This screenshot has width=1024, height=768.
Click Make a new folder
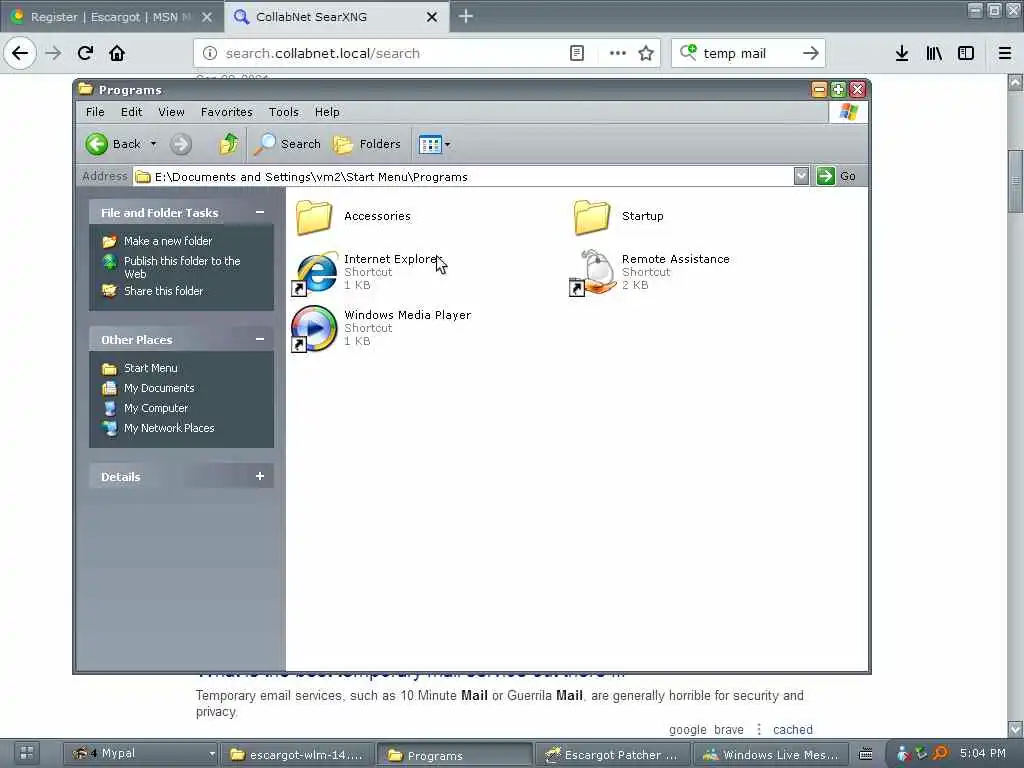[x=168, y=241]
